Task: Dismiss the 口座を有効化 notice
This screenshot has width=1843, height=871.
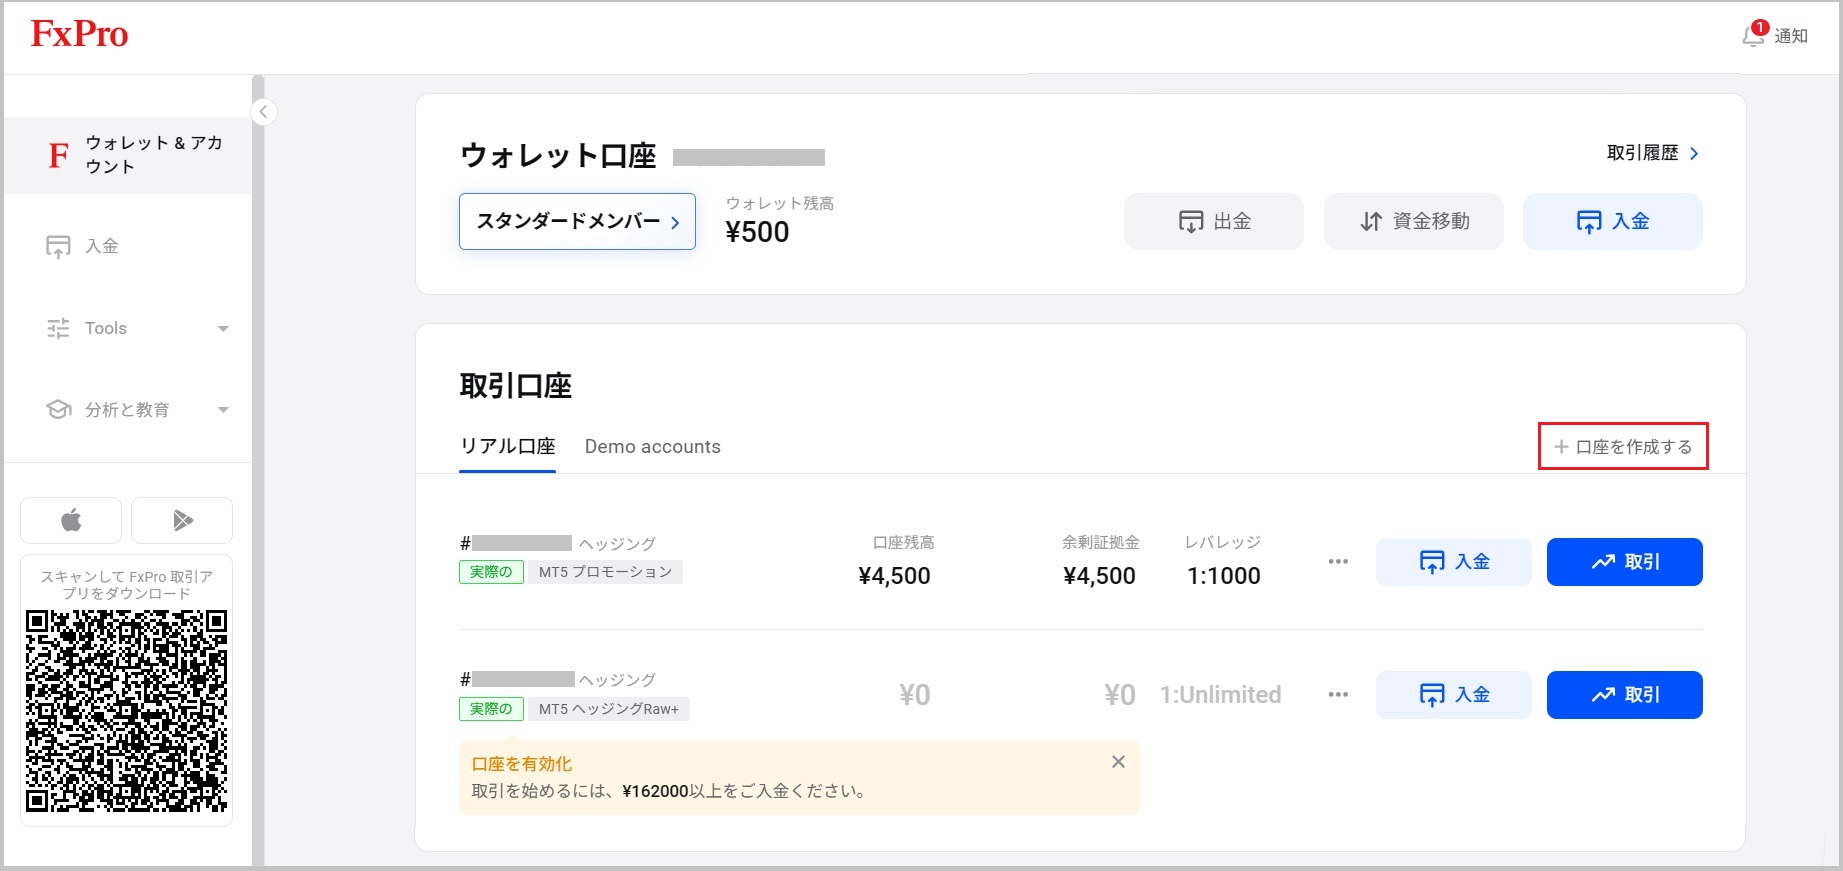Action: click(x=1118, y=762)
